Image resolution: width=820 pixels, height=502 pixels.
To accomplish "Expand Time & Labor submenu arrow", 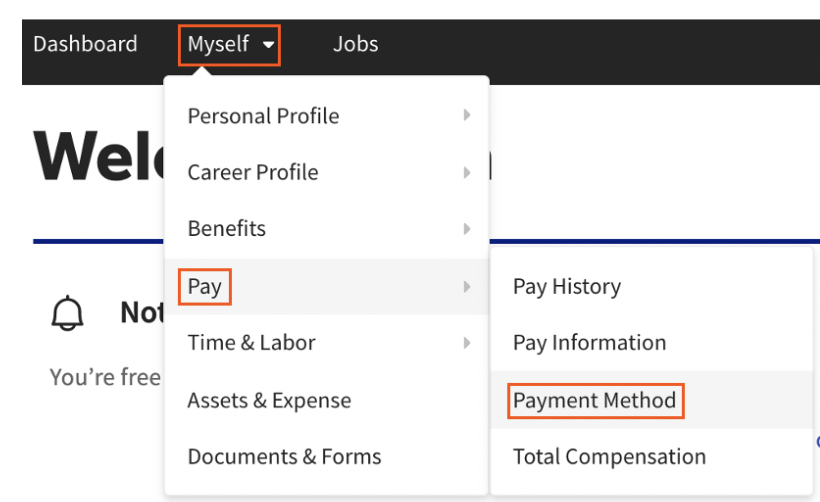I will pyautogui.click(x=466, y=343).
